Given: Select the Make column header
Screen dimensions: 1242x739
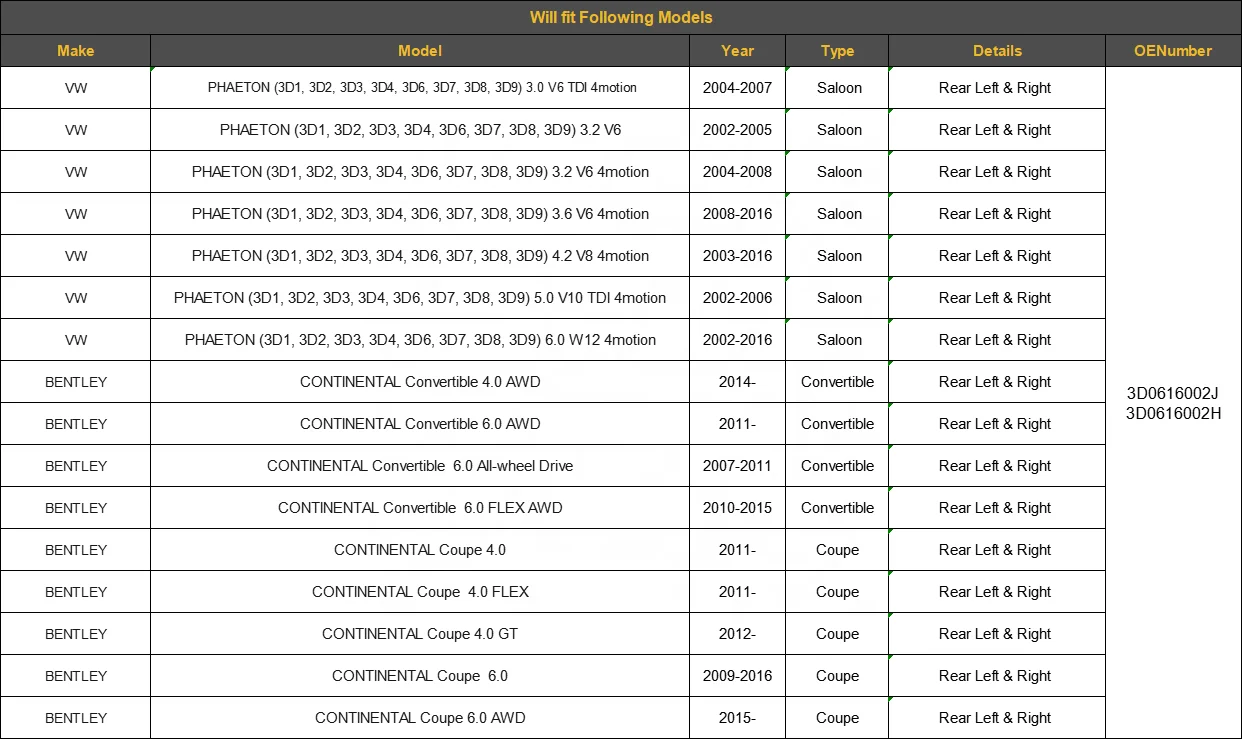Looking at the screenshot, I should 75,51.
